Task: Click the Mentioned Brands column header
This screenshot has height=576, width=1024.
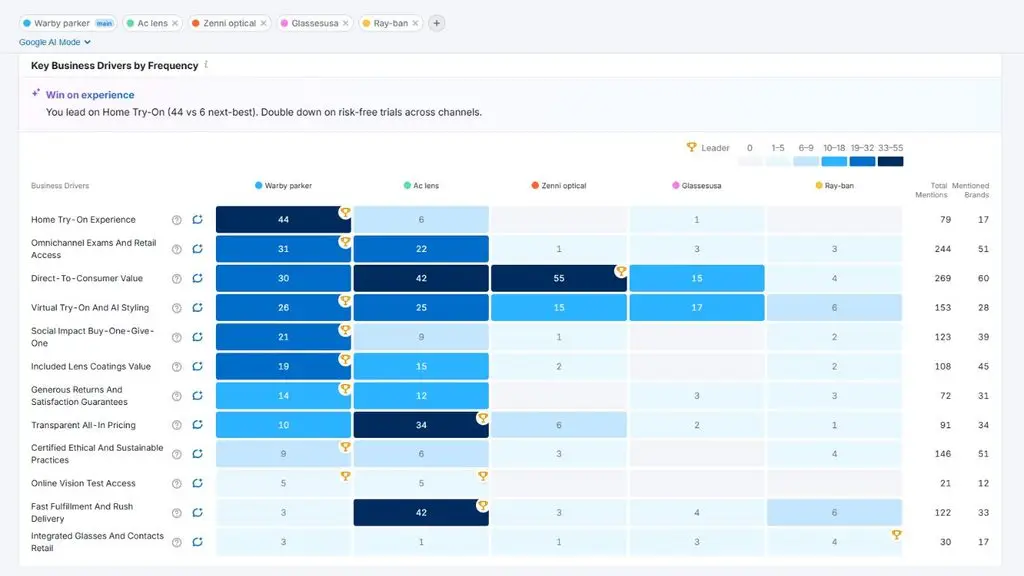Action: (x=970, y=190)
